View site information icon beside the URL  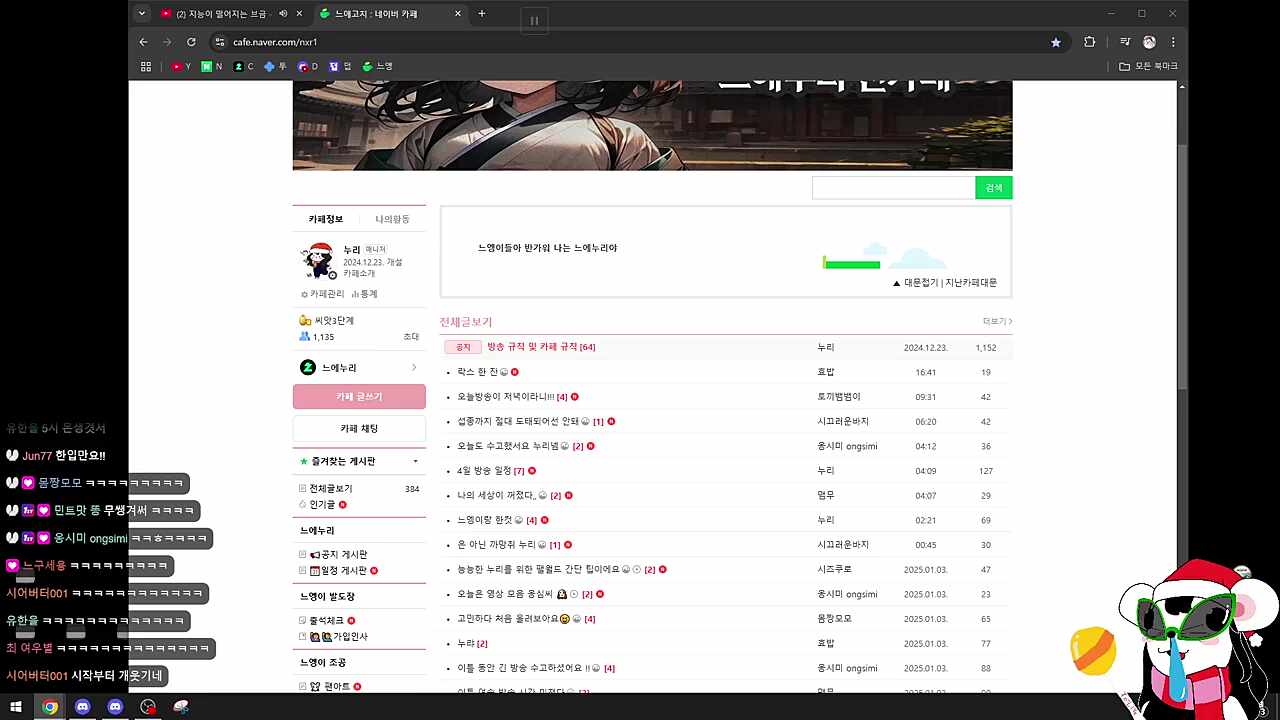point(219,42)
